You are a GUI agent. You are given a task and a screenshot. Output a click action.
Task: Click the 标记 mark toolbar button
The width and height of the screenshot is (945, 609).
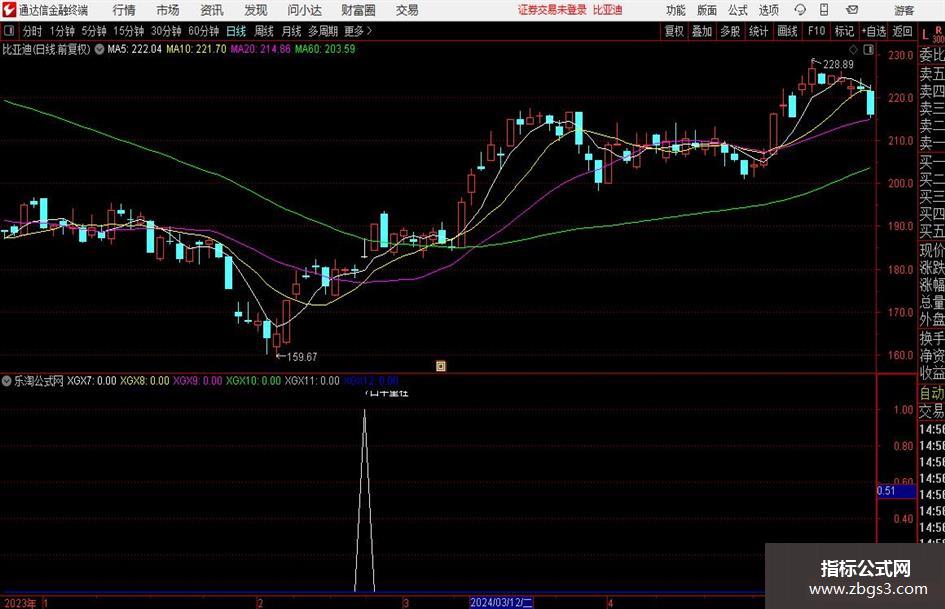[844, 31]
